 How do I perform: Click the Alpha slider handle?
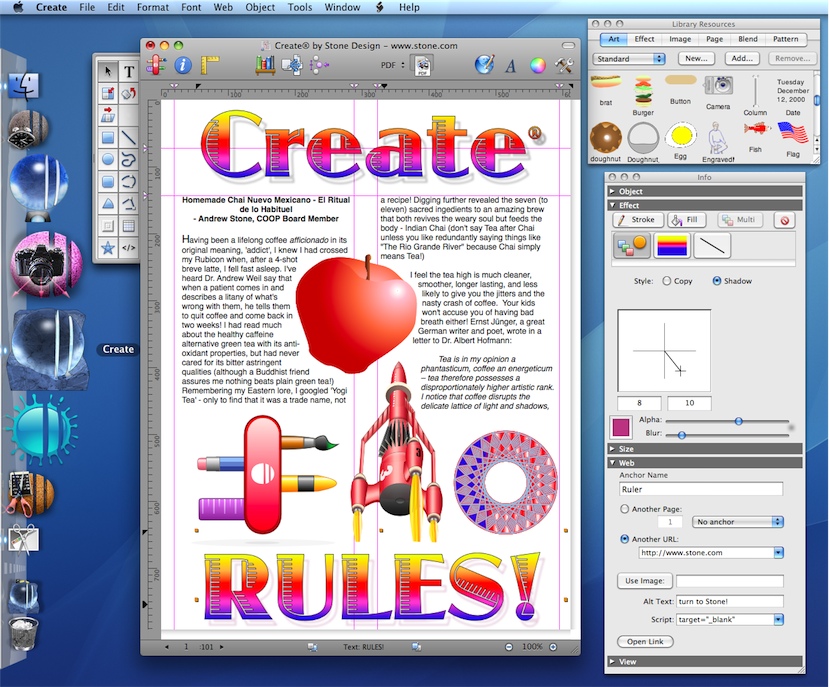click(739, 421)
